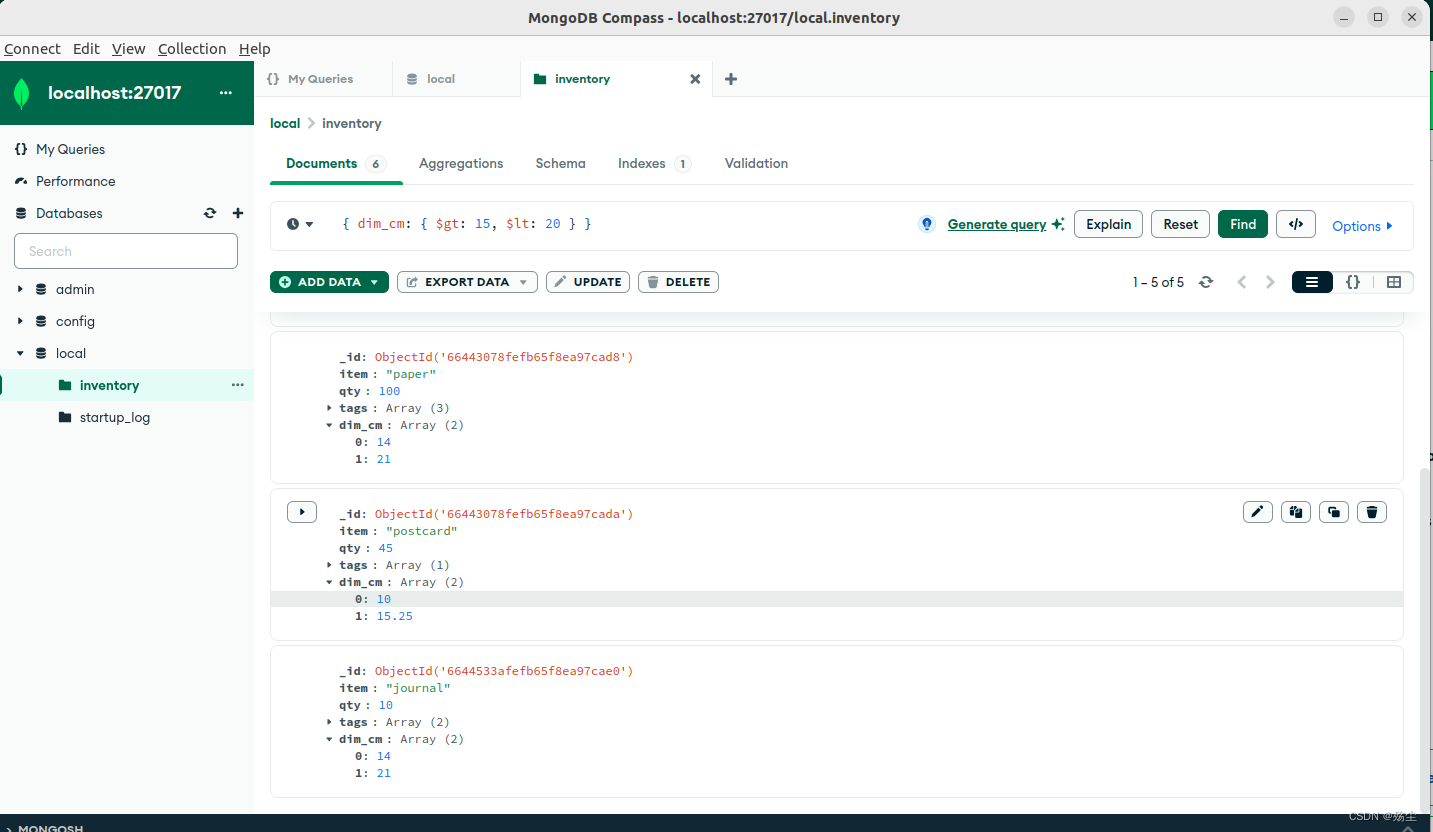
Task: Collapse the local database tree
Action: tap(19, 353)
